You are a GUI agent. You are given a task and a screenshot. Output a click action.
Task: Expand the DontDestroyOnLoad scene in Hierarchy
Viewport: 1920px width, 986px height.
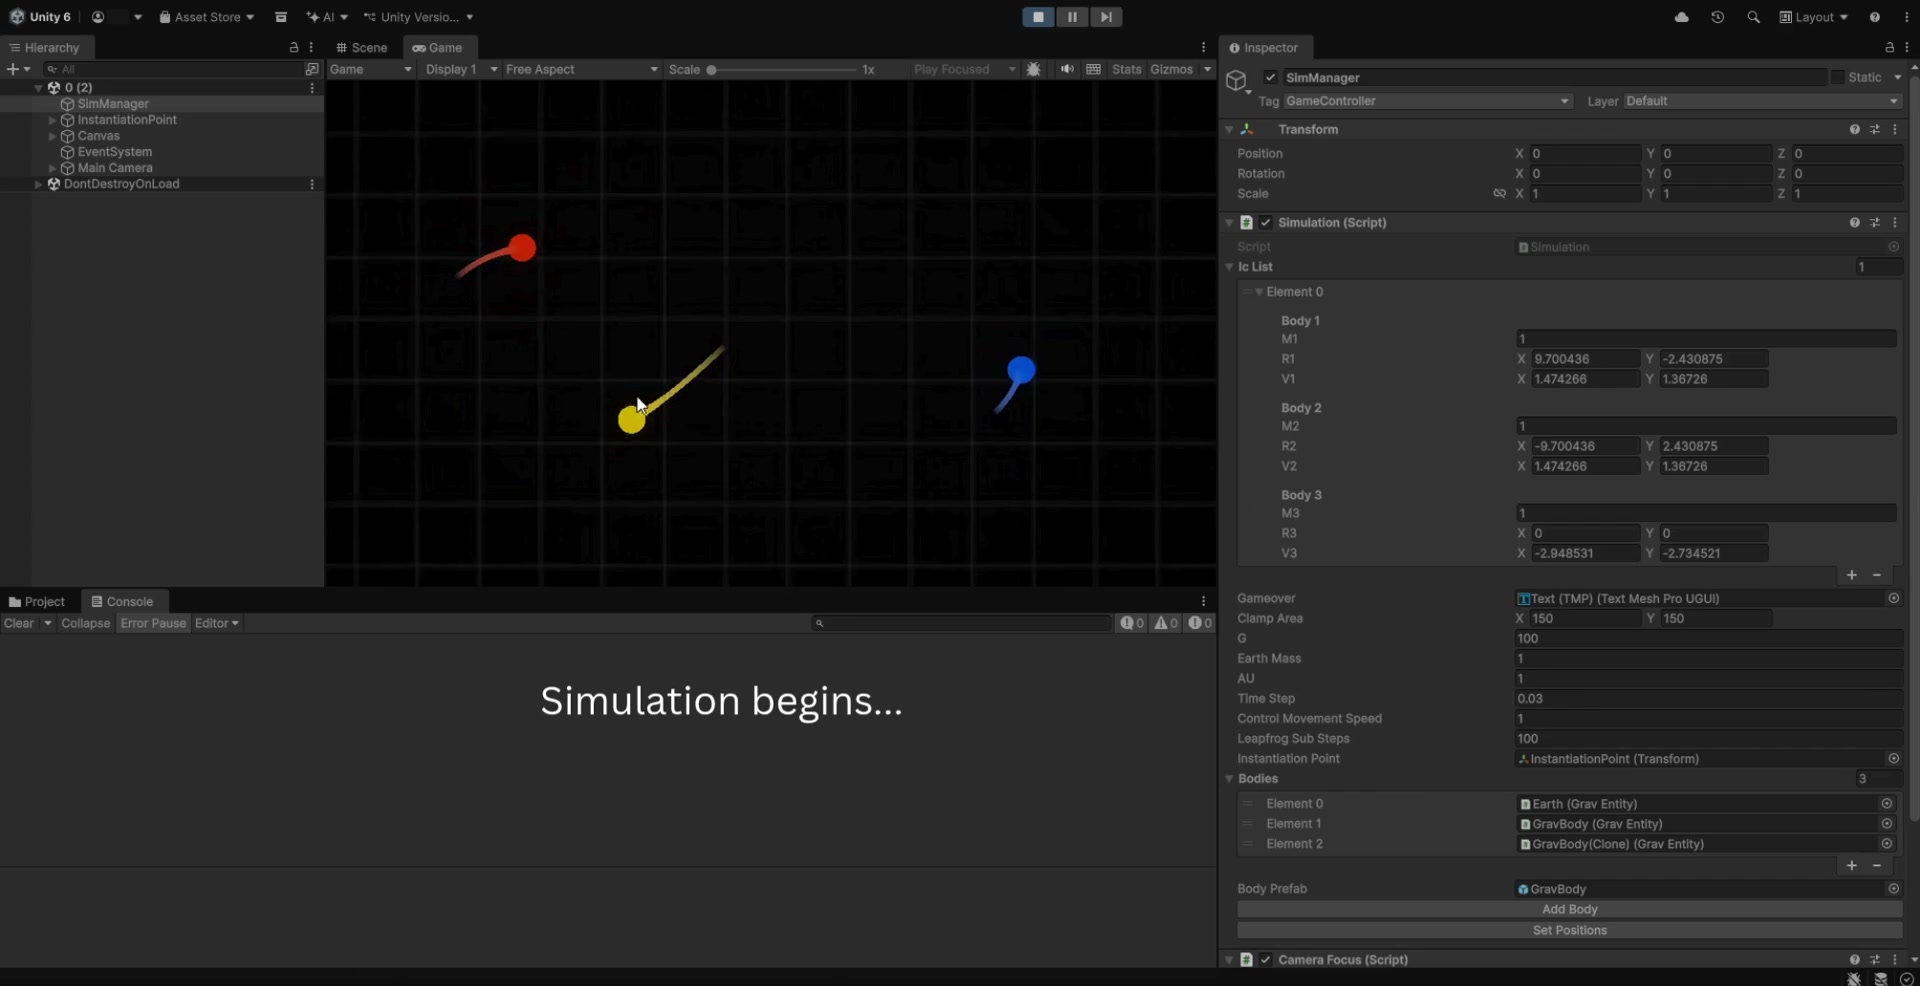tap(38, 184)
